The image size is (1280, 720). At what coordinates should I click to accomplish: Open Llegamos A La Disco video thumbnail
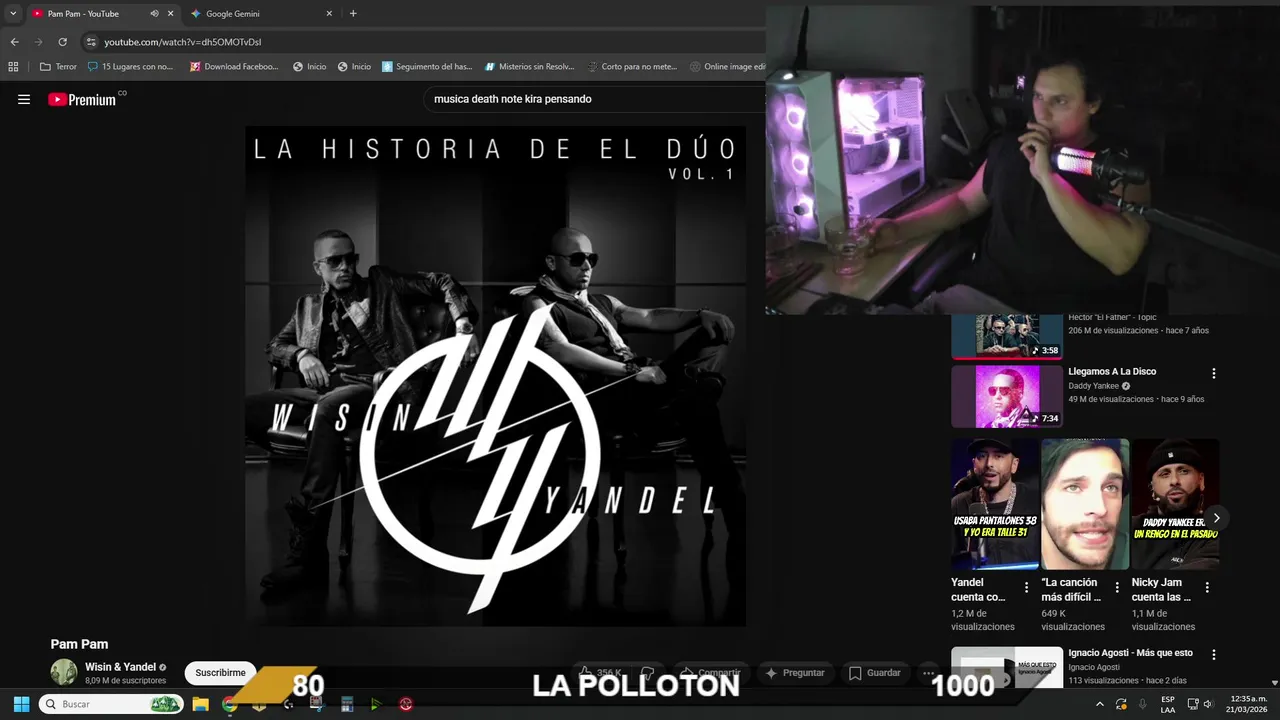tap(1007, 396)
